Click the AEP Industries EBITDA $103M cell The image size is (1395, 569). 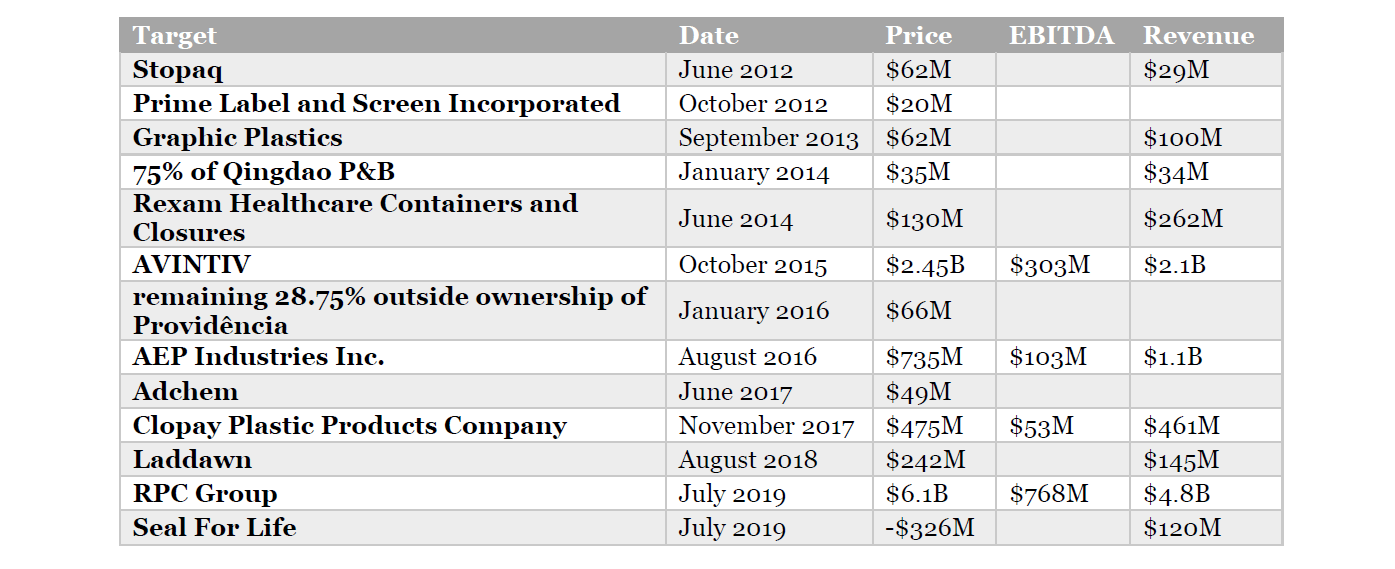1047,357
